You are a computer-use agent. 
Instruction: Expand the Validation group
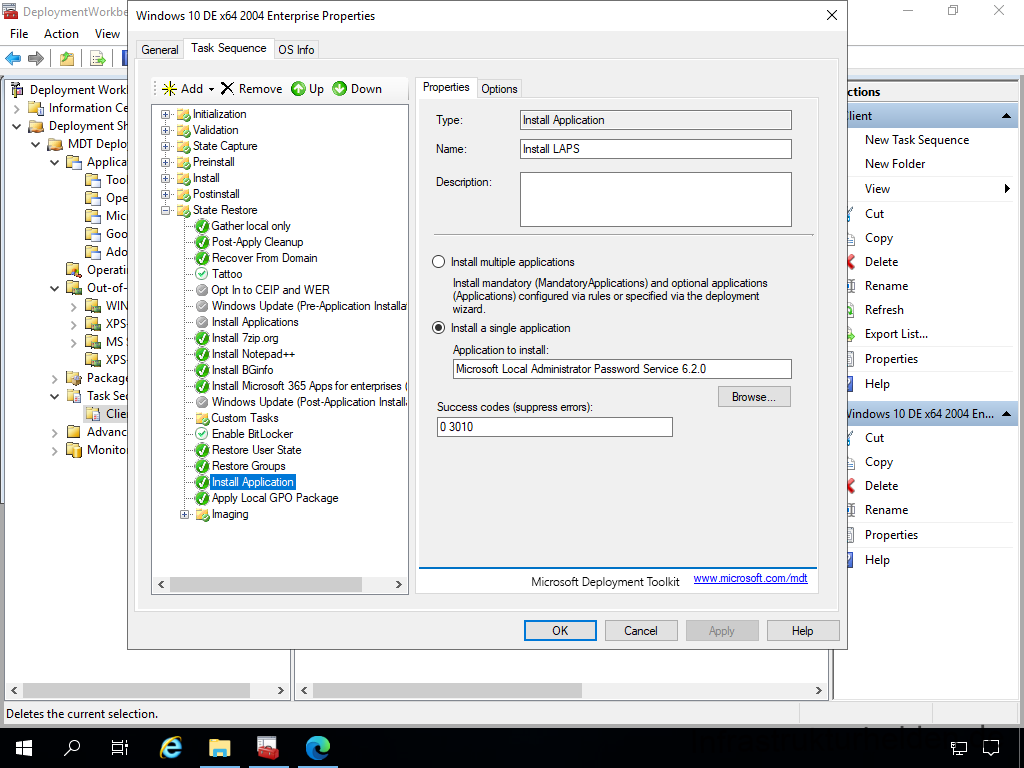coord(166,131)
